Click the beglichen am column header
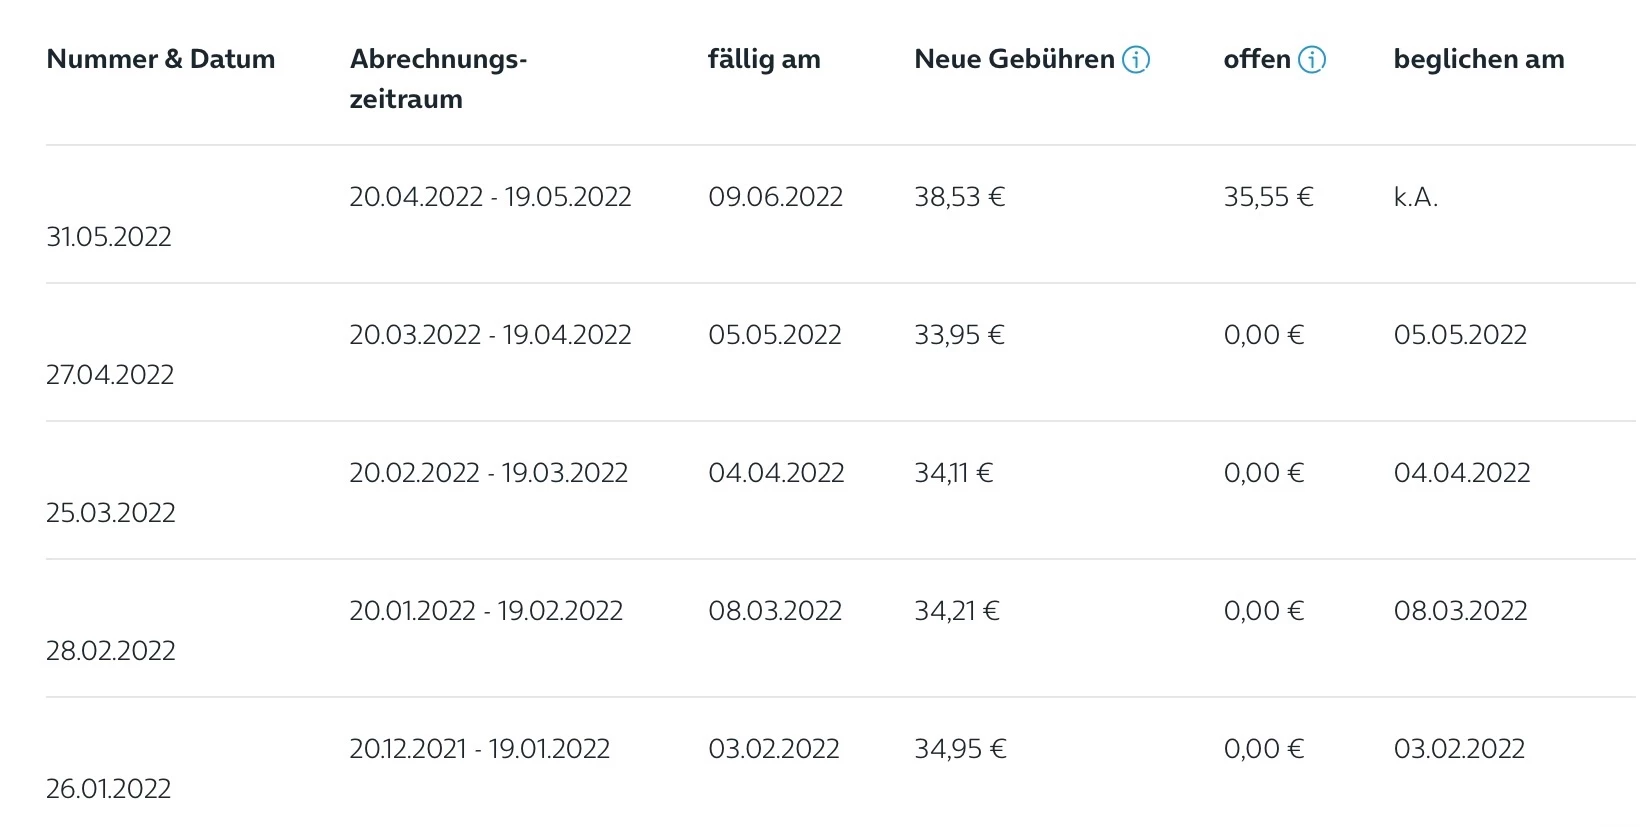1640x827 pixels. (1479, 59)
